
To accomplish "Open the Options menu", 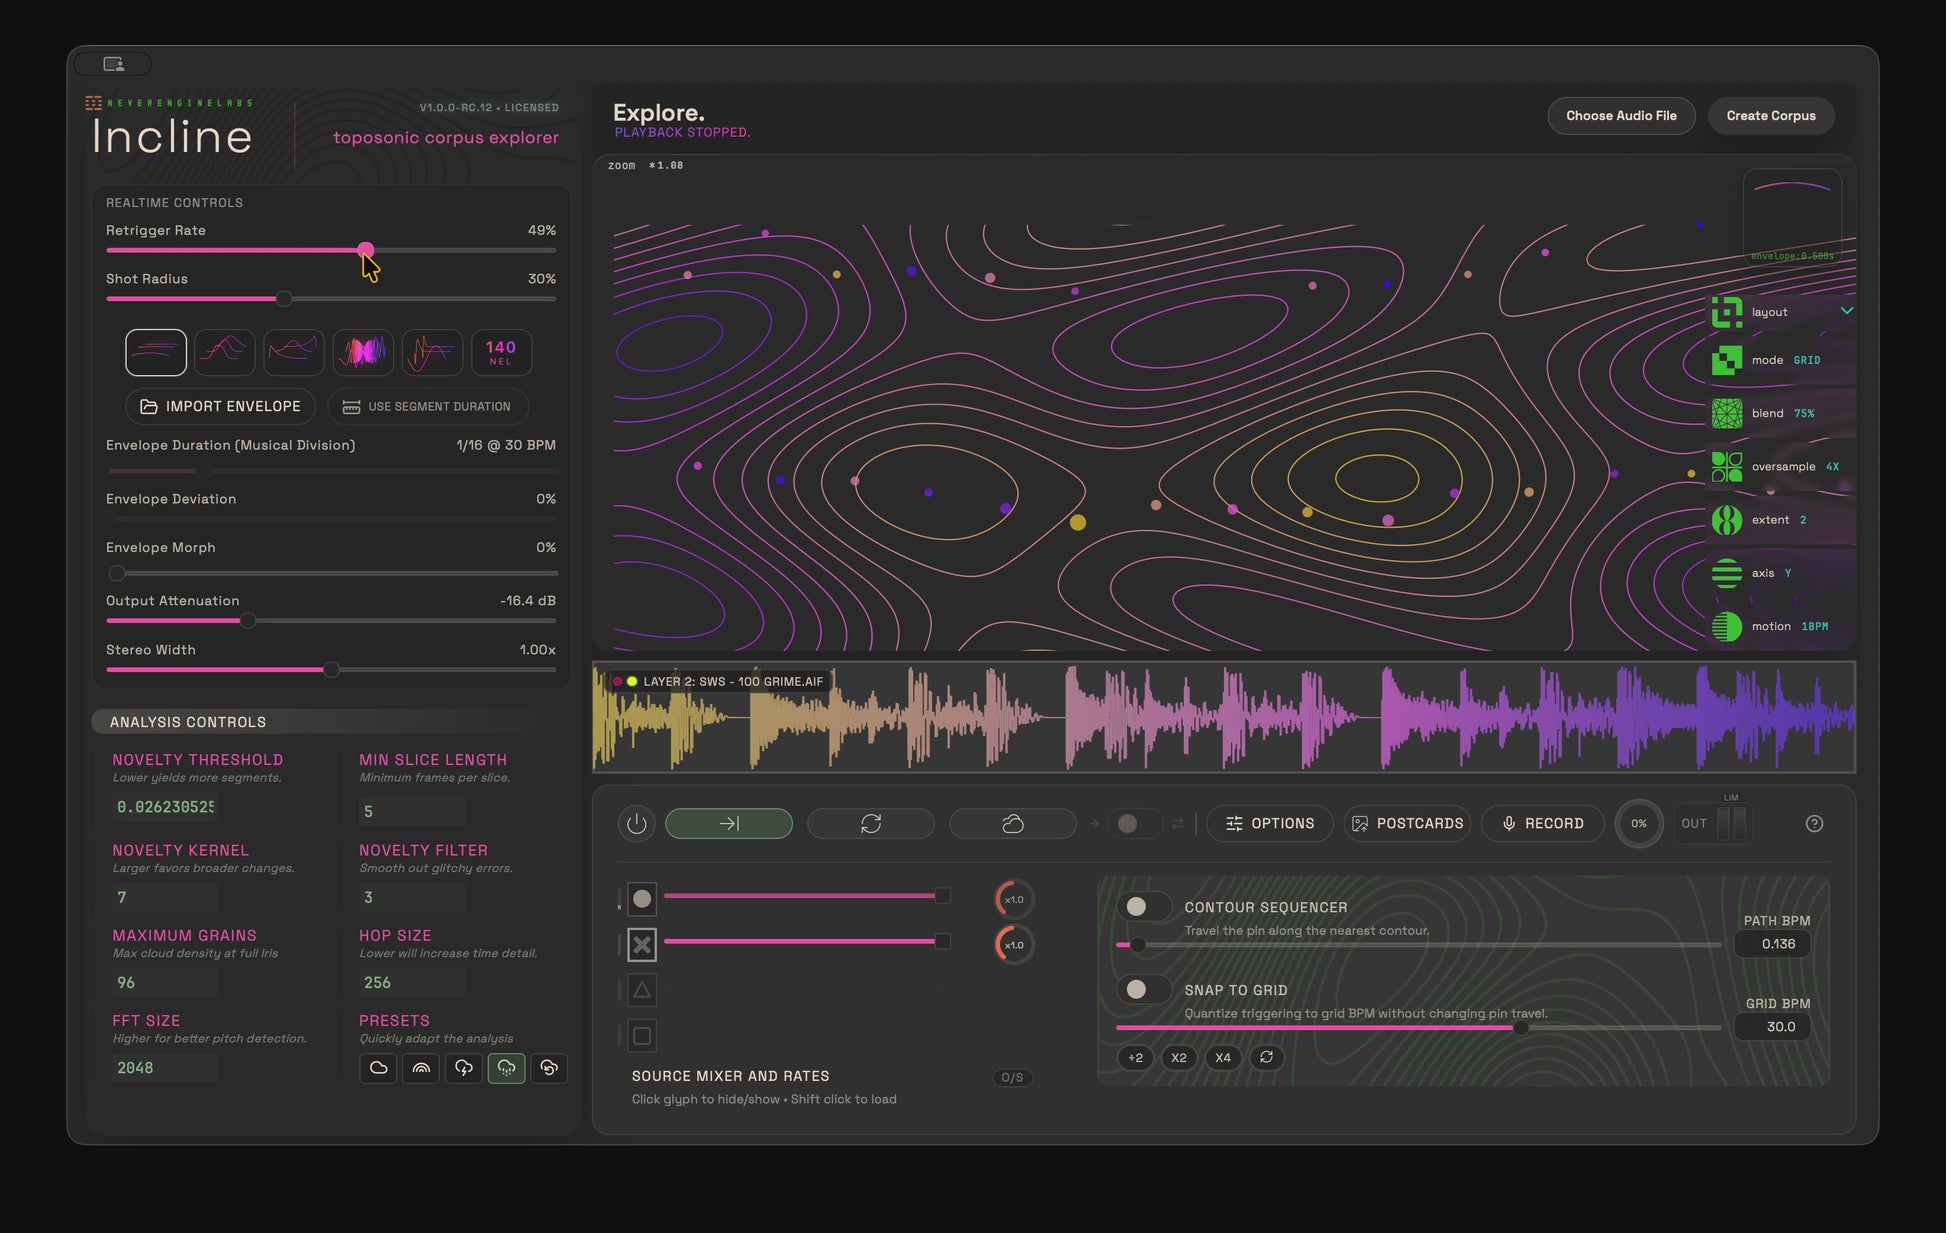I will click(x=1270, y=823).
